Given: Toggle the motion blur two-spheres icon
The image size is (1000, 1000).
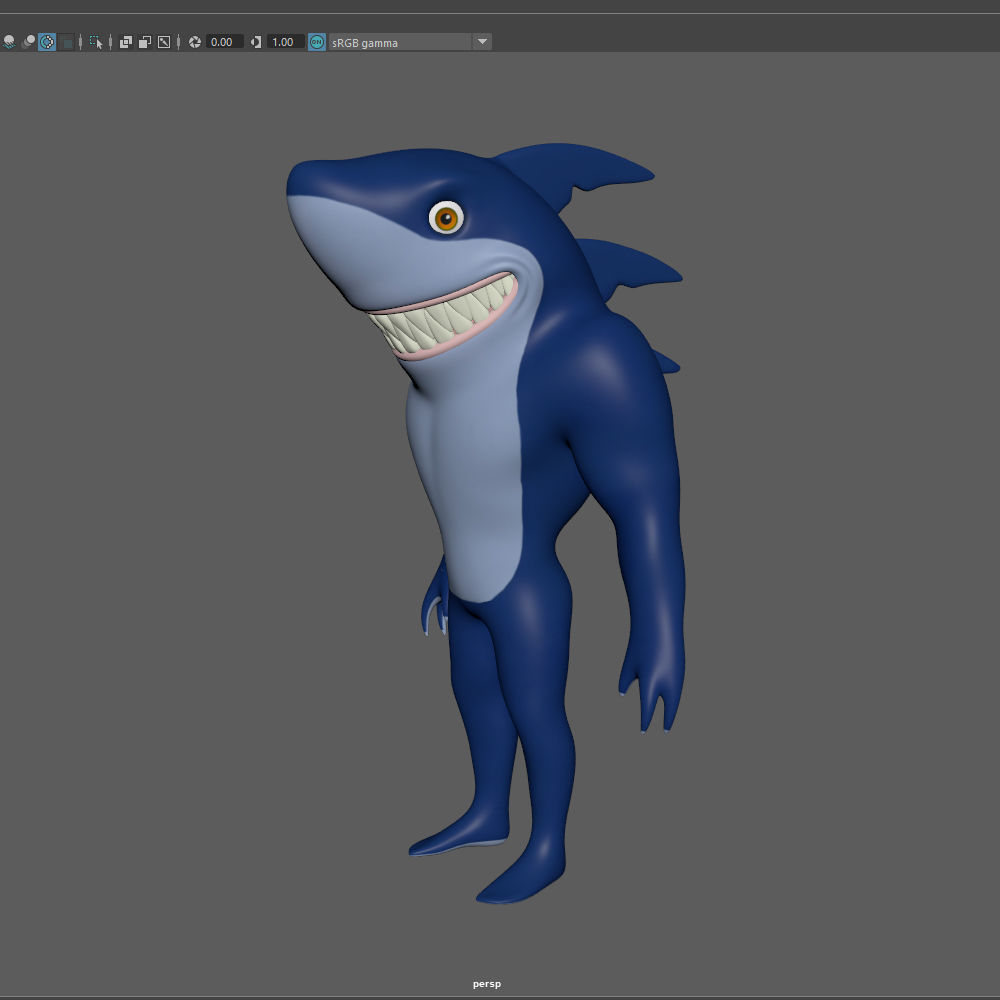Looking at the screenshot, I should click(28, 42).
